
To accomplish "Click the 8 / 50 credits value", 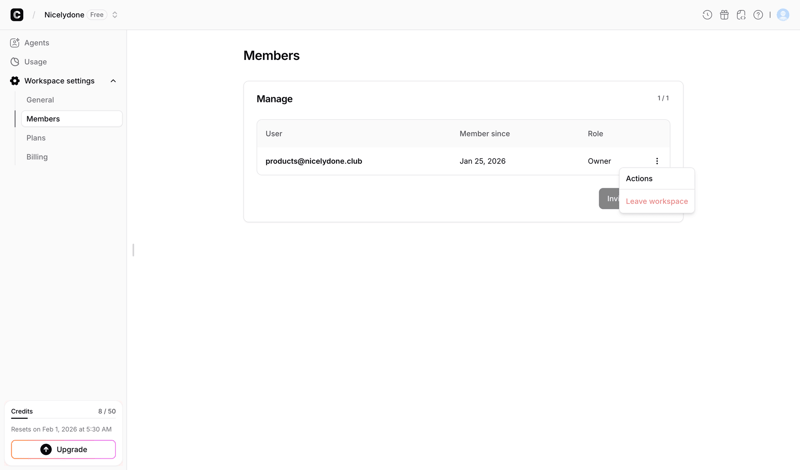I will [107, 411].
